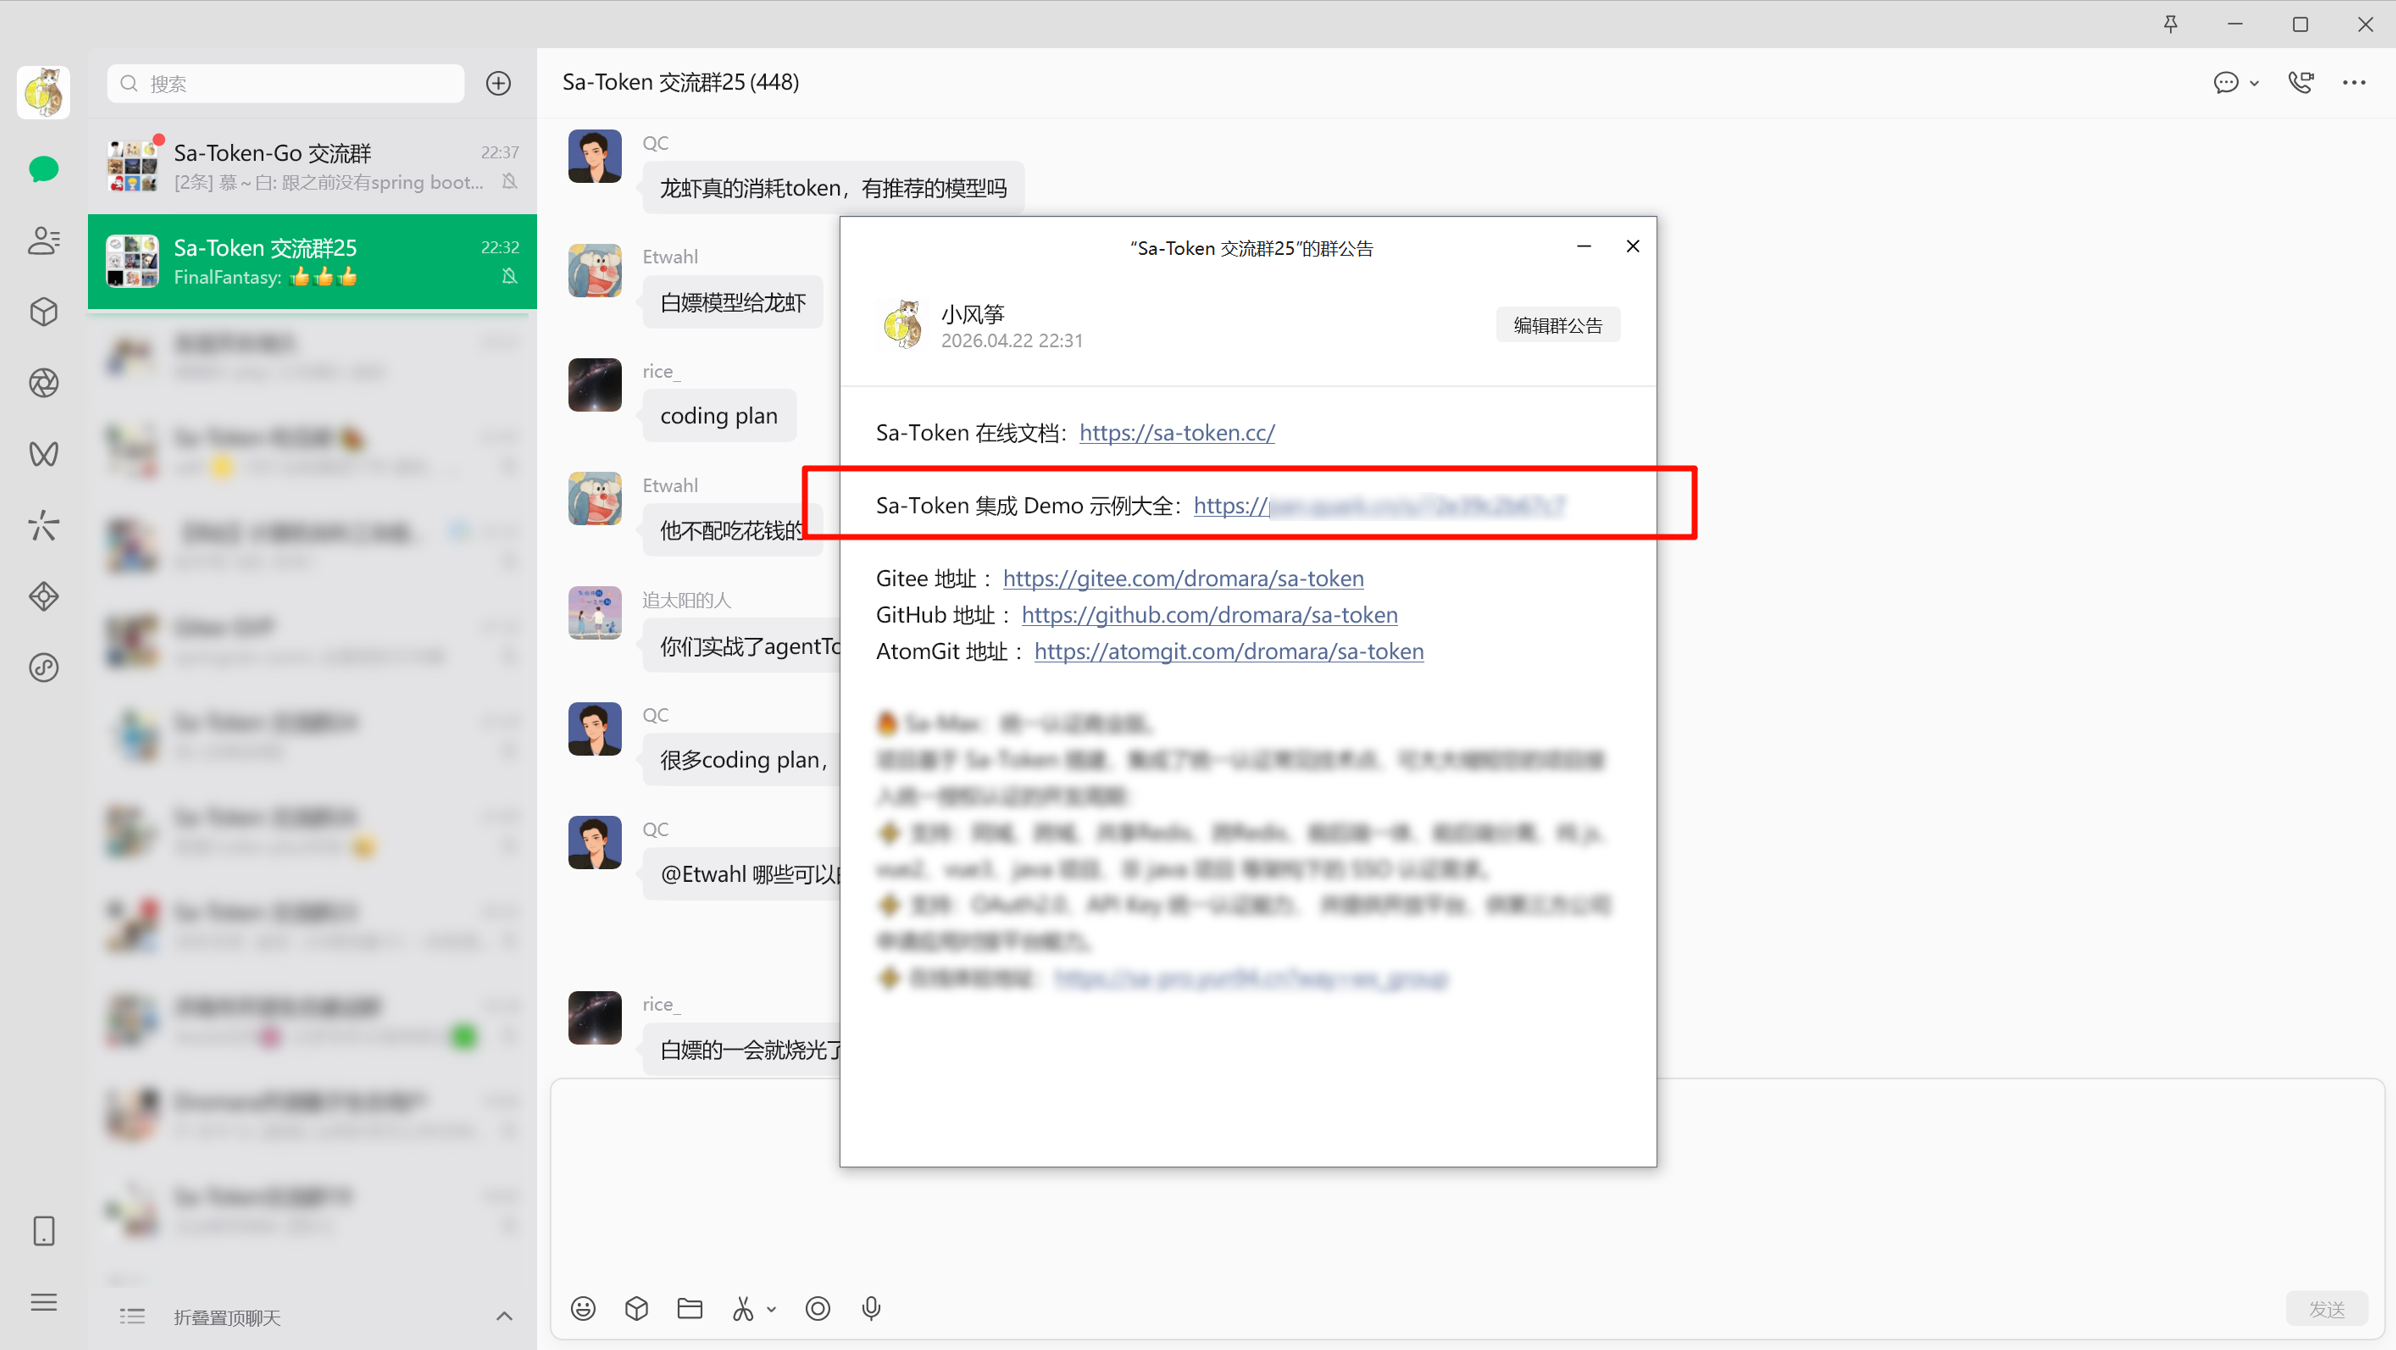The width and height of the screenshot is (2396, 1350).
Task: Click the 编辑群公告 button
Action: pyautogui.click(x=1558, y=325)
